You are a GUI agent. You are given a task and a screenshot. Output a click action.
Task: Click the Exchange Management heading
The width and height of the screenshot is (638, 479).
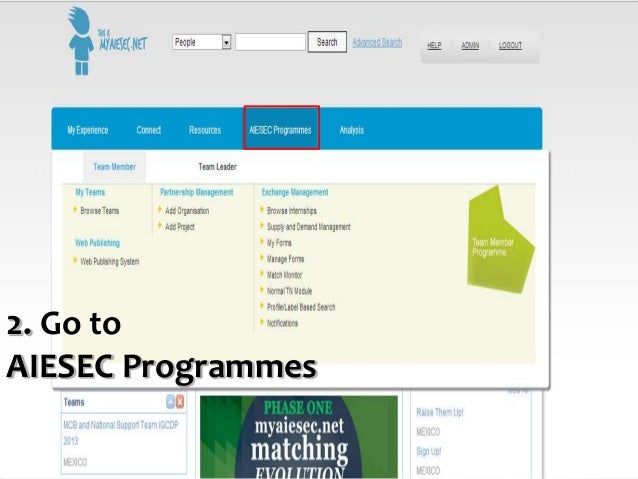pyautogui.click(x=295, y=192)
